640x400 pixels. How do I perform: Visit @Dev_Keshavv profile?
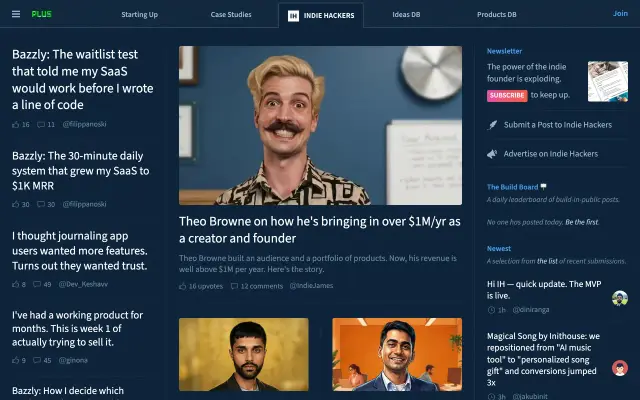83,284
